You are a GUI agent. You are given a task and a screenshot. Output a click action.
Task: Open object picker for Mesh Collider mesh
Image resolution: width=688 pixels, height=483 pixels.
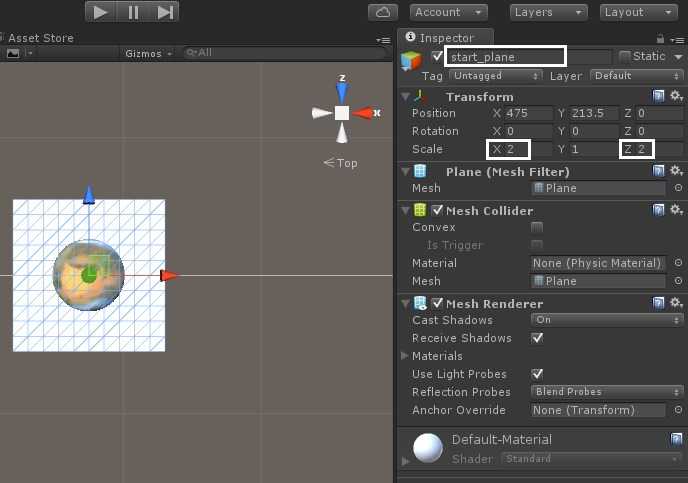678,281
